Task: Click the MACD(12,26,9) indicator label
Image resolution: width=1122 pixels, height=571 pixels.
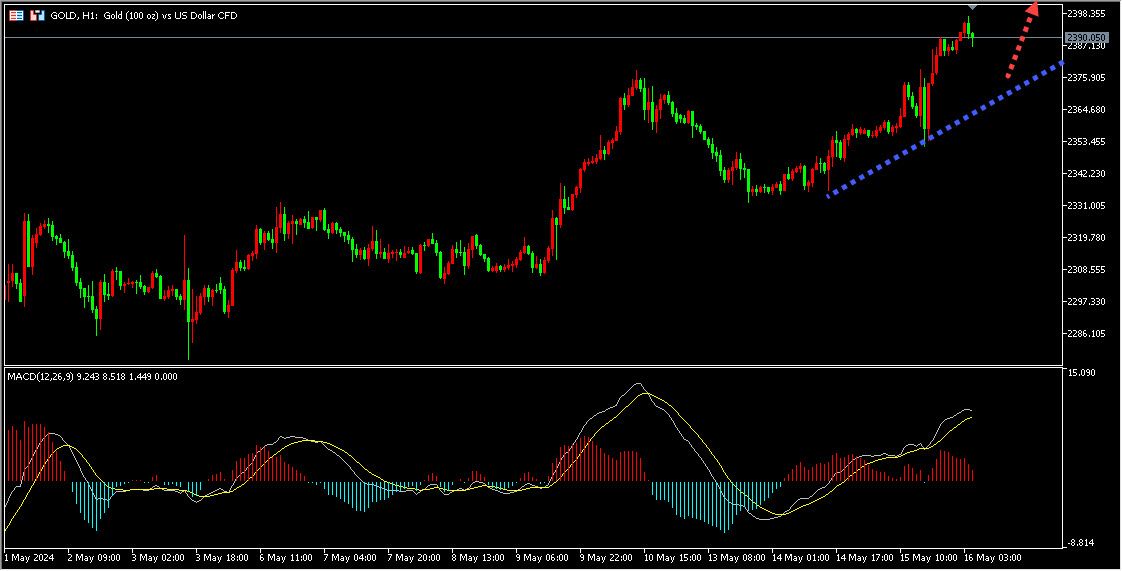Action: [x=40, y=376]
